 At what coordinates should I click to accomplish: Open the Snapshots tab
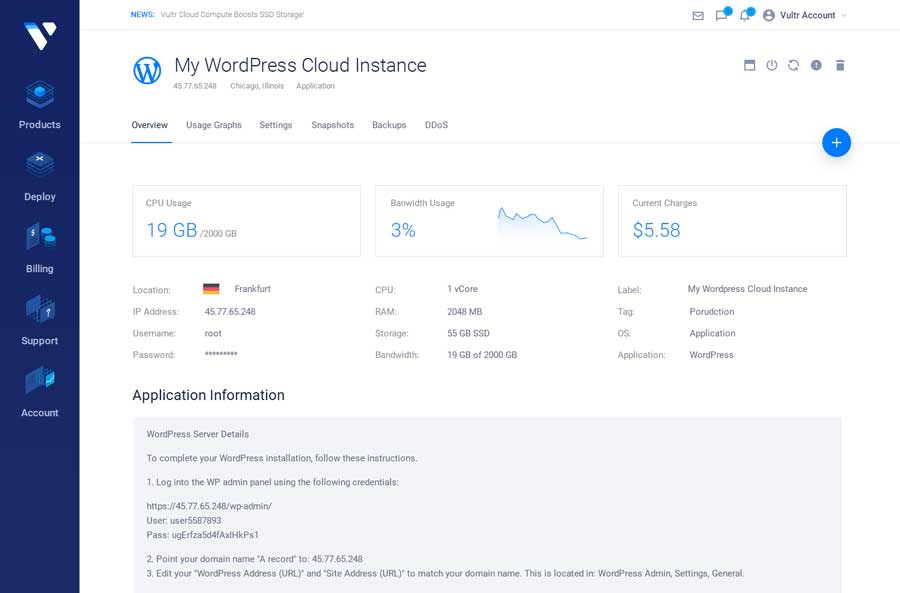[x=332, y=125]
